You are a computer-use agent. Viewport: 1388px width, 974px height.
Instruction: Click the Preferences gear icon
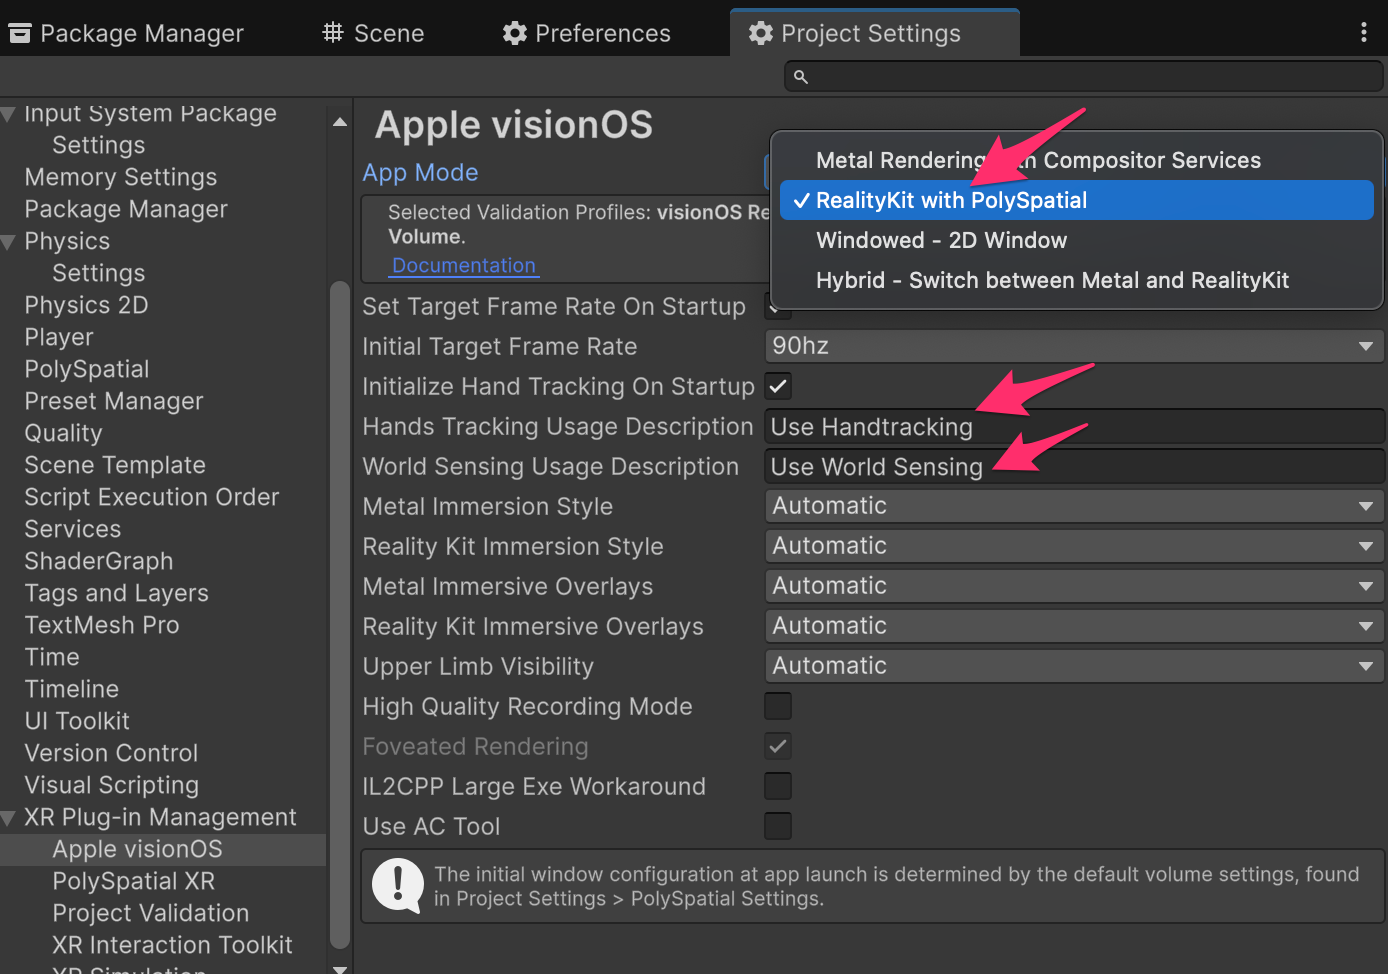[x=515, y=33]
